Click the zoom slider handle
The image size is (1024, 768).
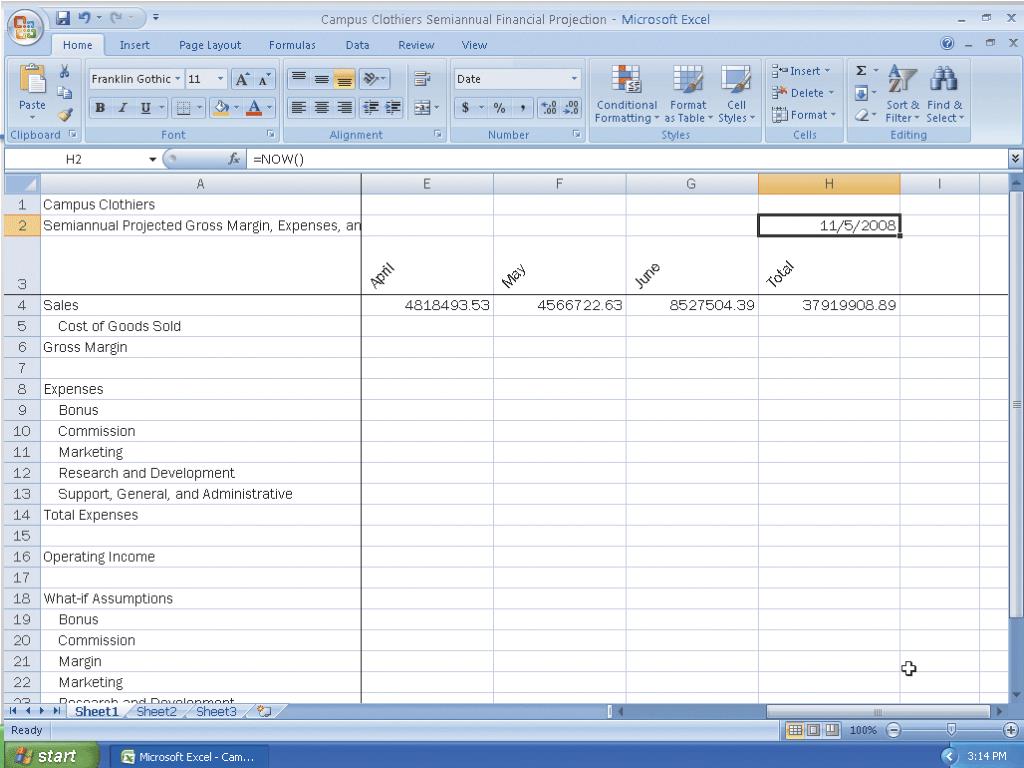[951, 729]
